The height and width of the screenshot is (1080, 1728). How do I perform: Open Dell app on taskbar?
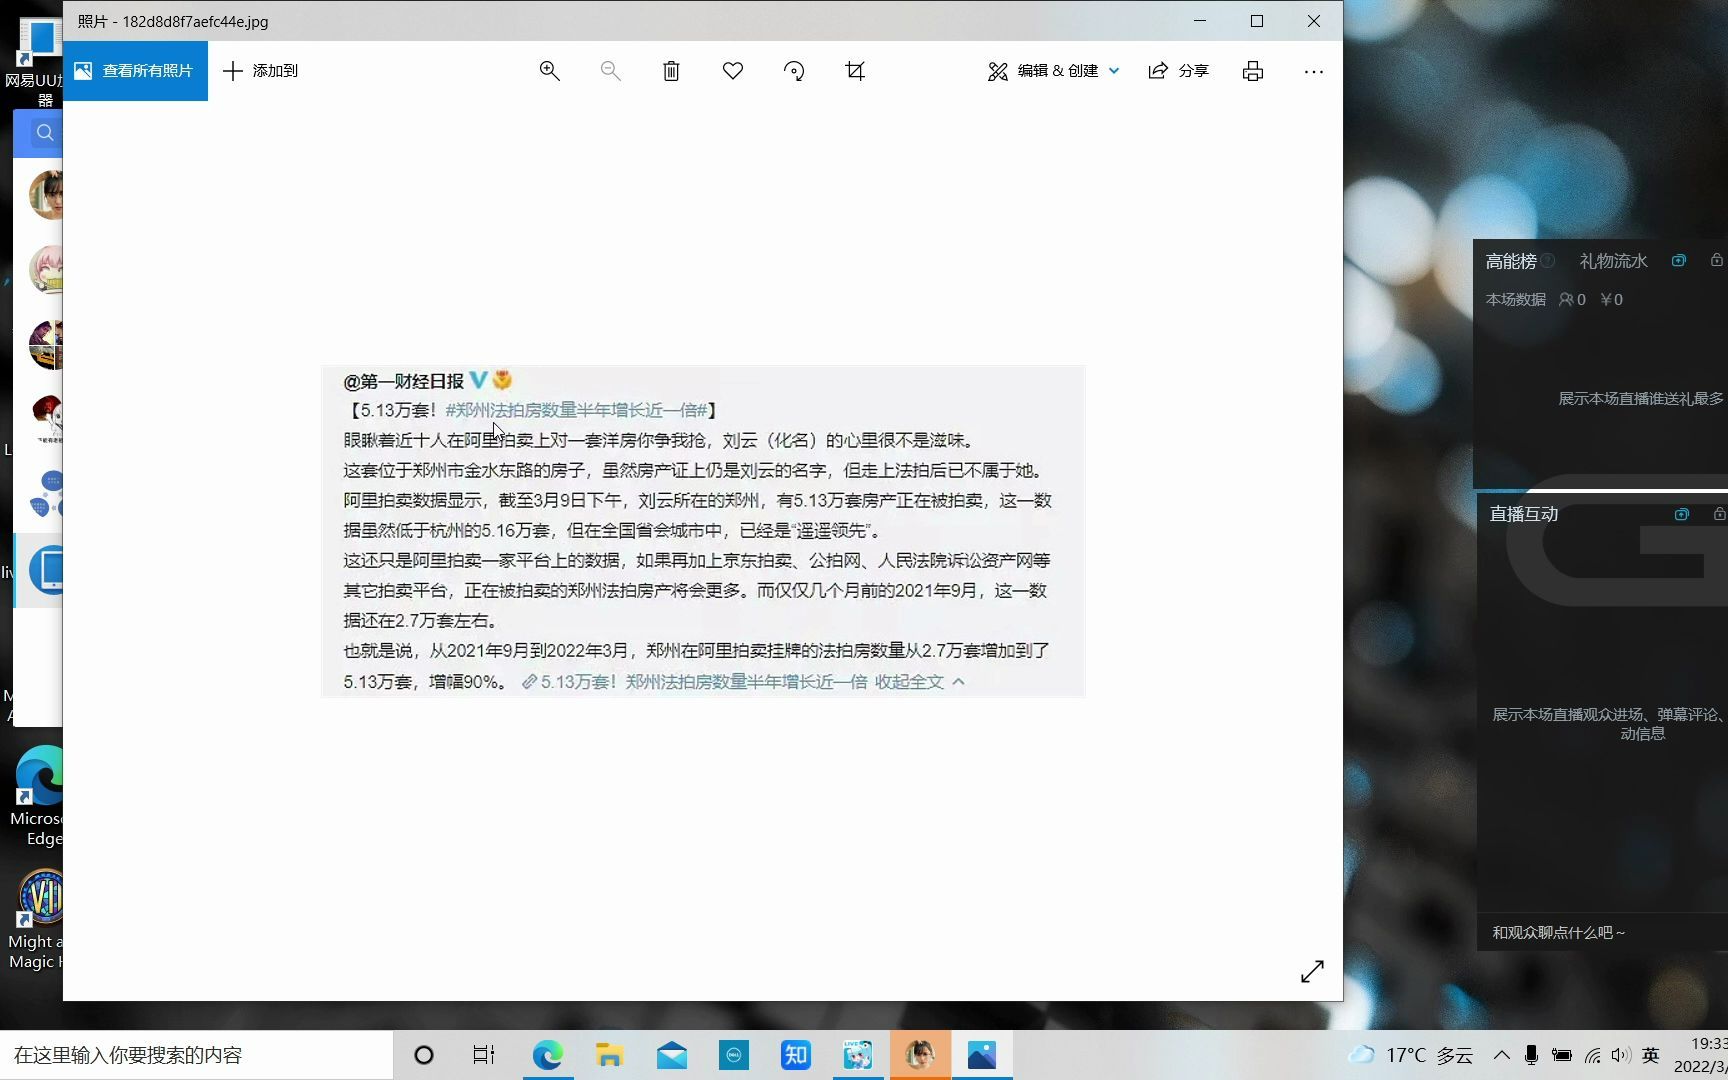click(x=734, y=1055)
